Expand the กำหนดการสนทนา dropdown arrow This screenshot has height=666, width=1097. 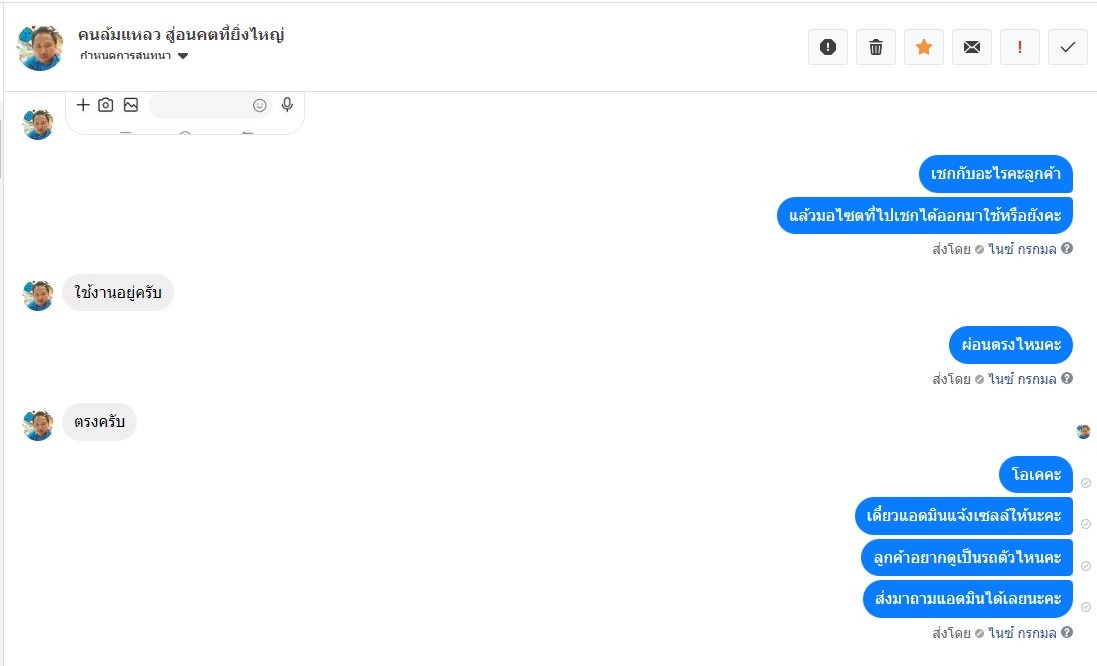(183, 56)
